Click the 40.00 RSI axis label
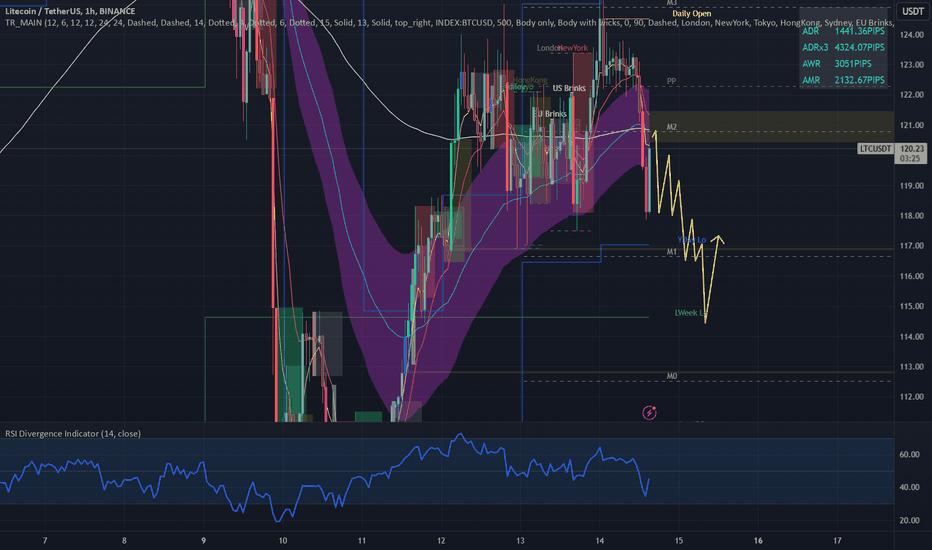Image resolution: width=932 pixels, height=550 pixels. click(909, 487)
